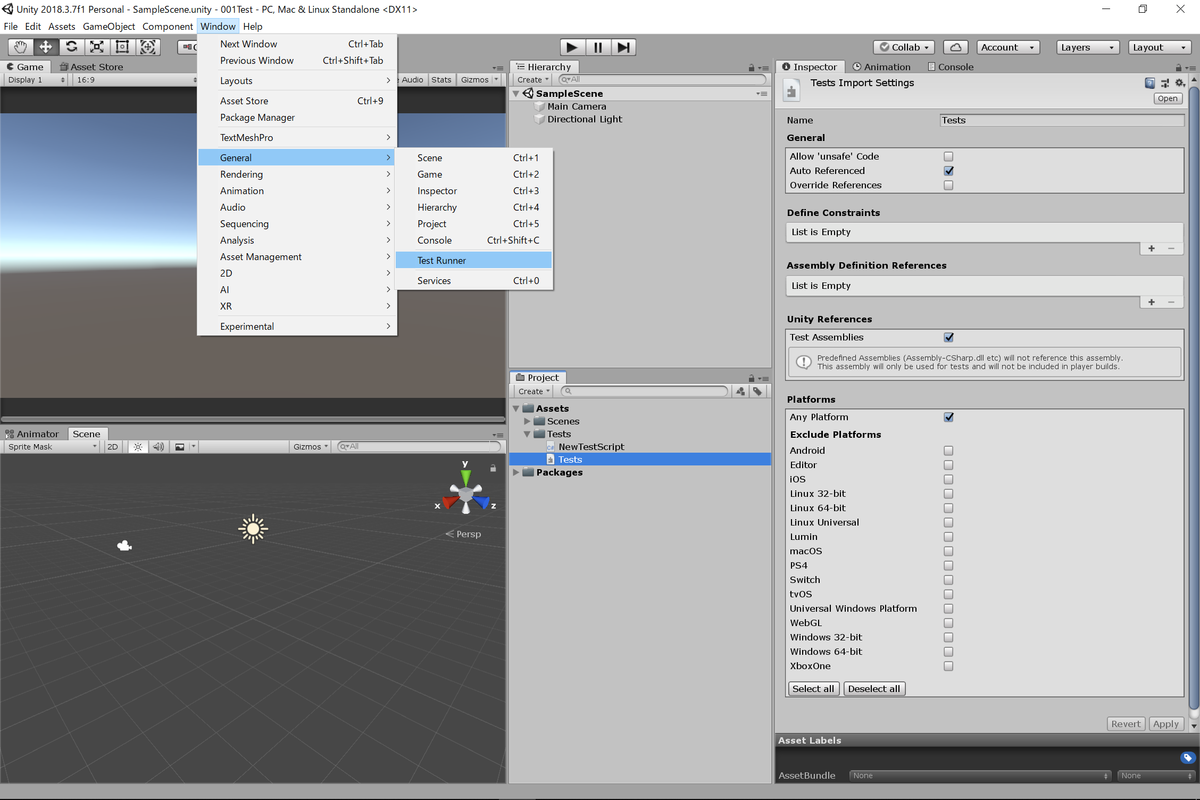Open the AssetBundle None dropdown
The width and height of the screenshot is (1200, 800).
[980, 775]
